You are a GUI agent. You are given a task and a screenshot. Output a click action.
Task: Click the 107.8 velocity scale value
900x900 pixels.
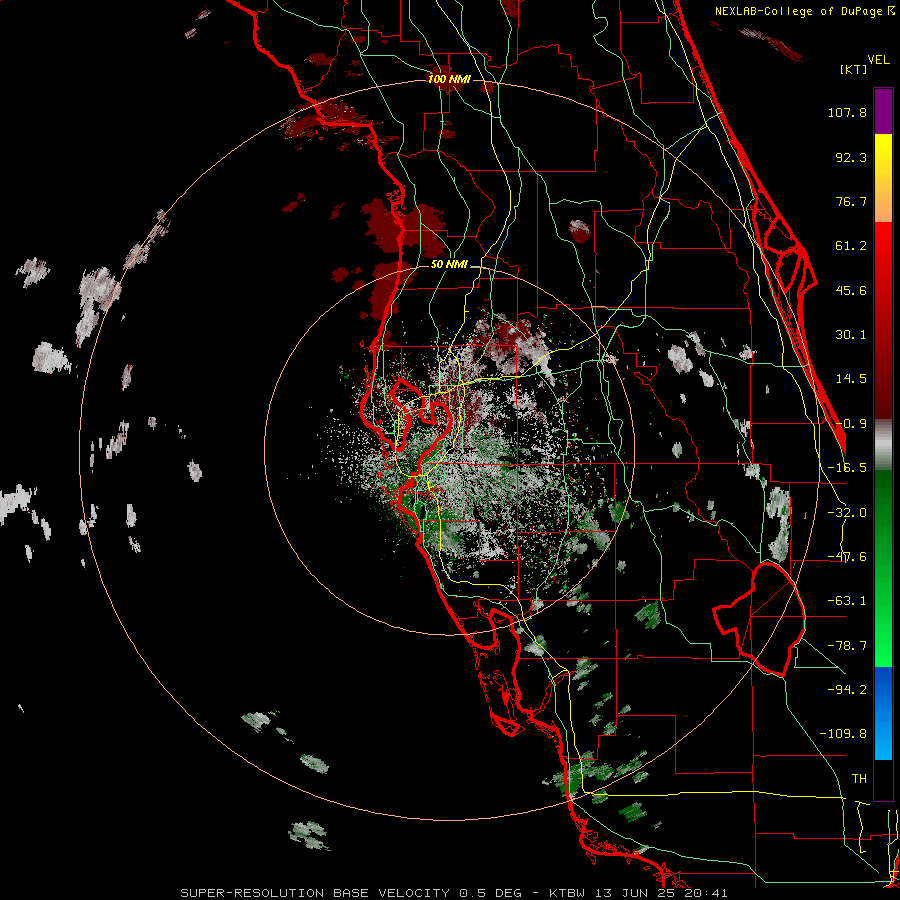click(847, 112)
